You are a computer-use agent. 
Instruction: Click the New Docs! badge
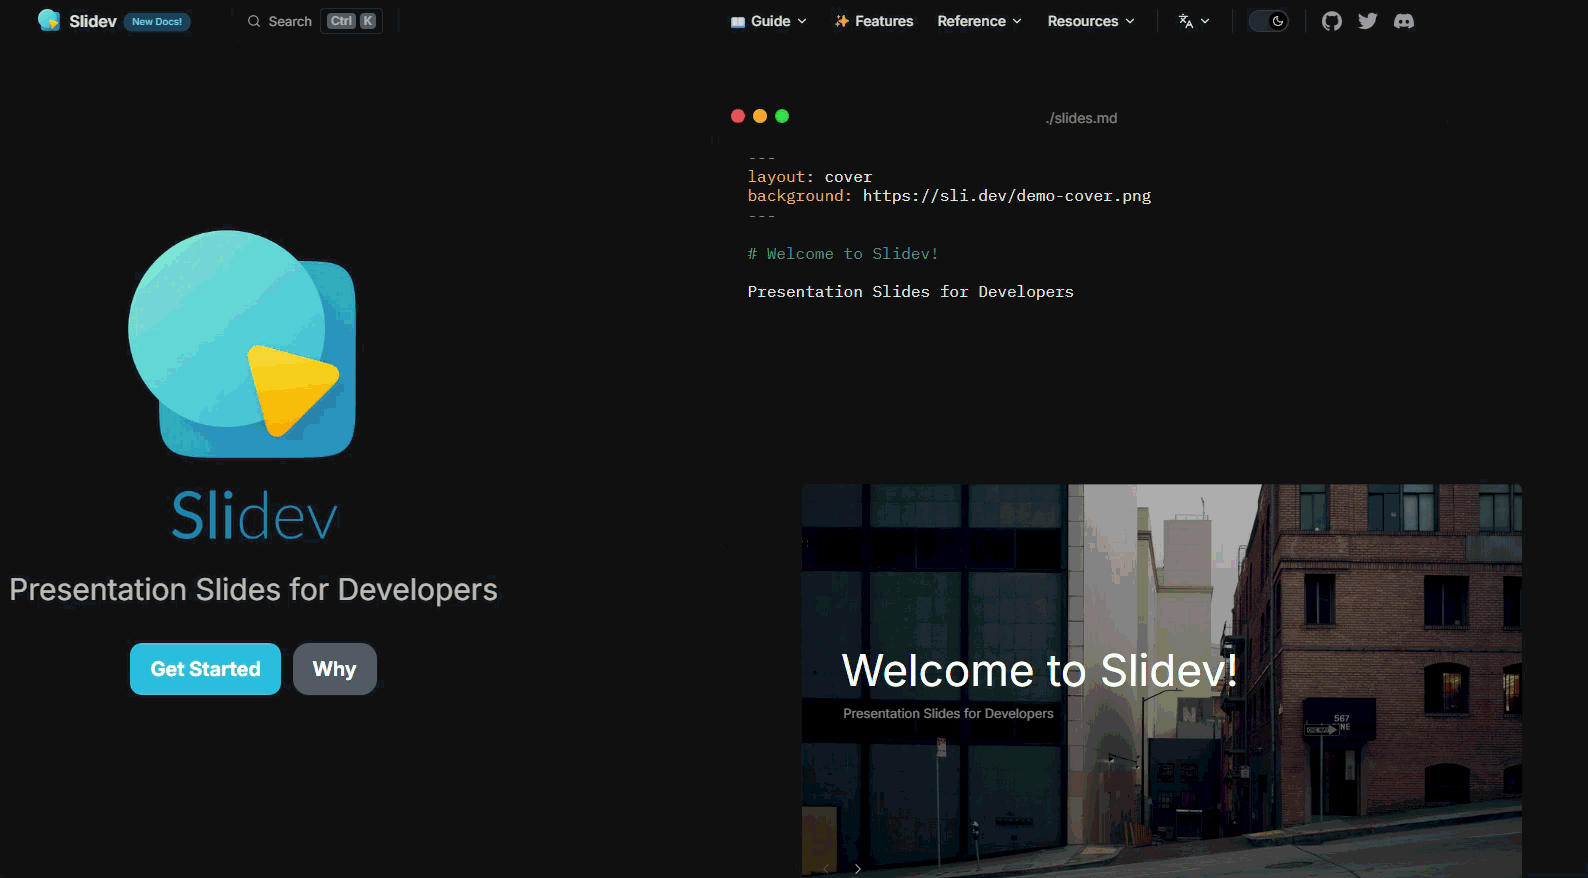pyautogui.click(x=157, y=21)
